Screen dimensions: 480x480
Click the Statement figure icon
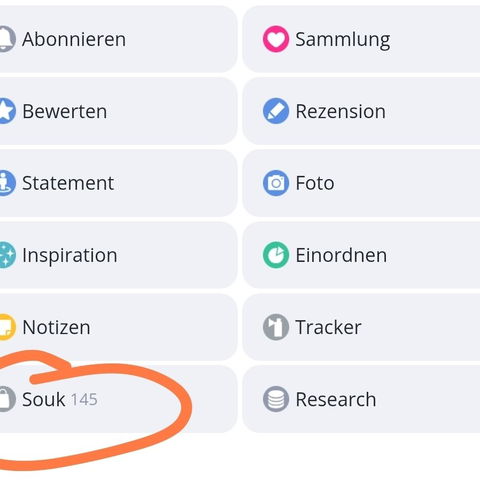(x=7, y=183)
